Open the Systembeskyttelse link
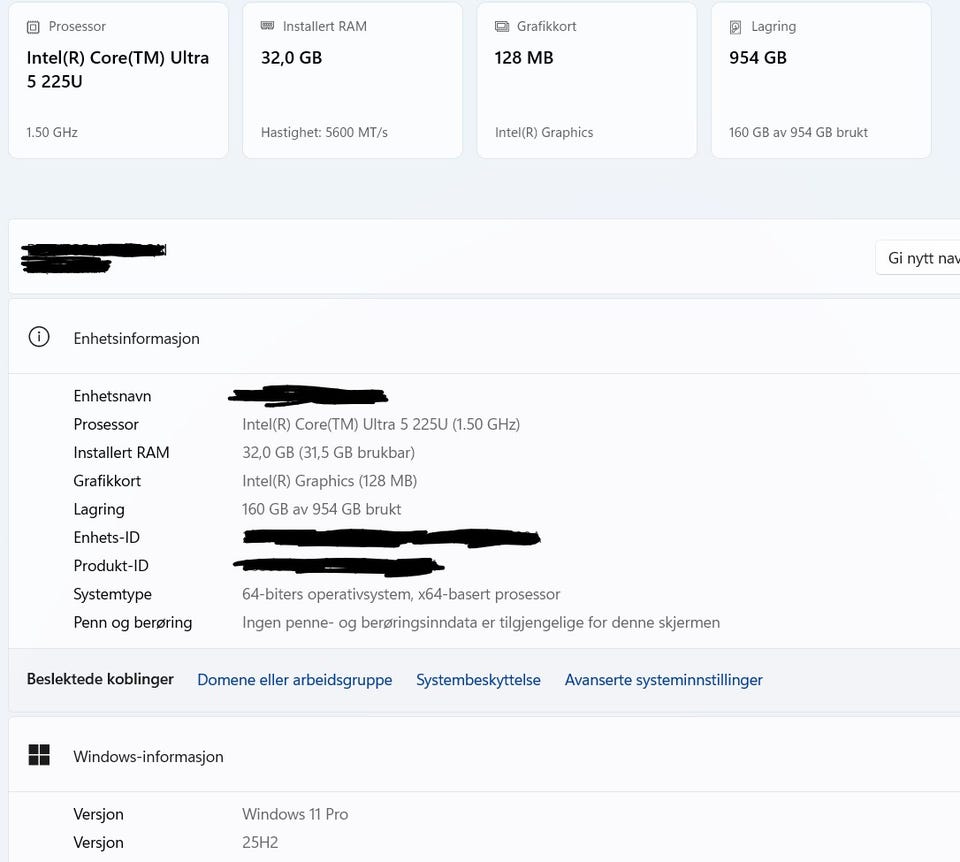 click(478, 680)
